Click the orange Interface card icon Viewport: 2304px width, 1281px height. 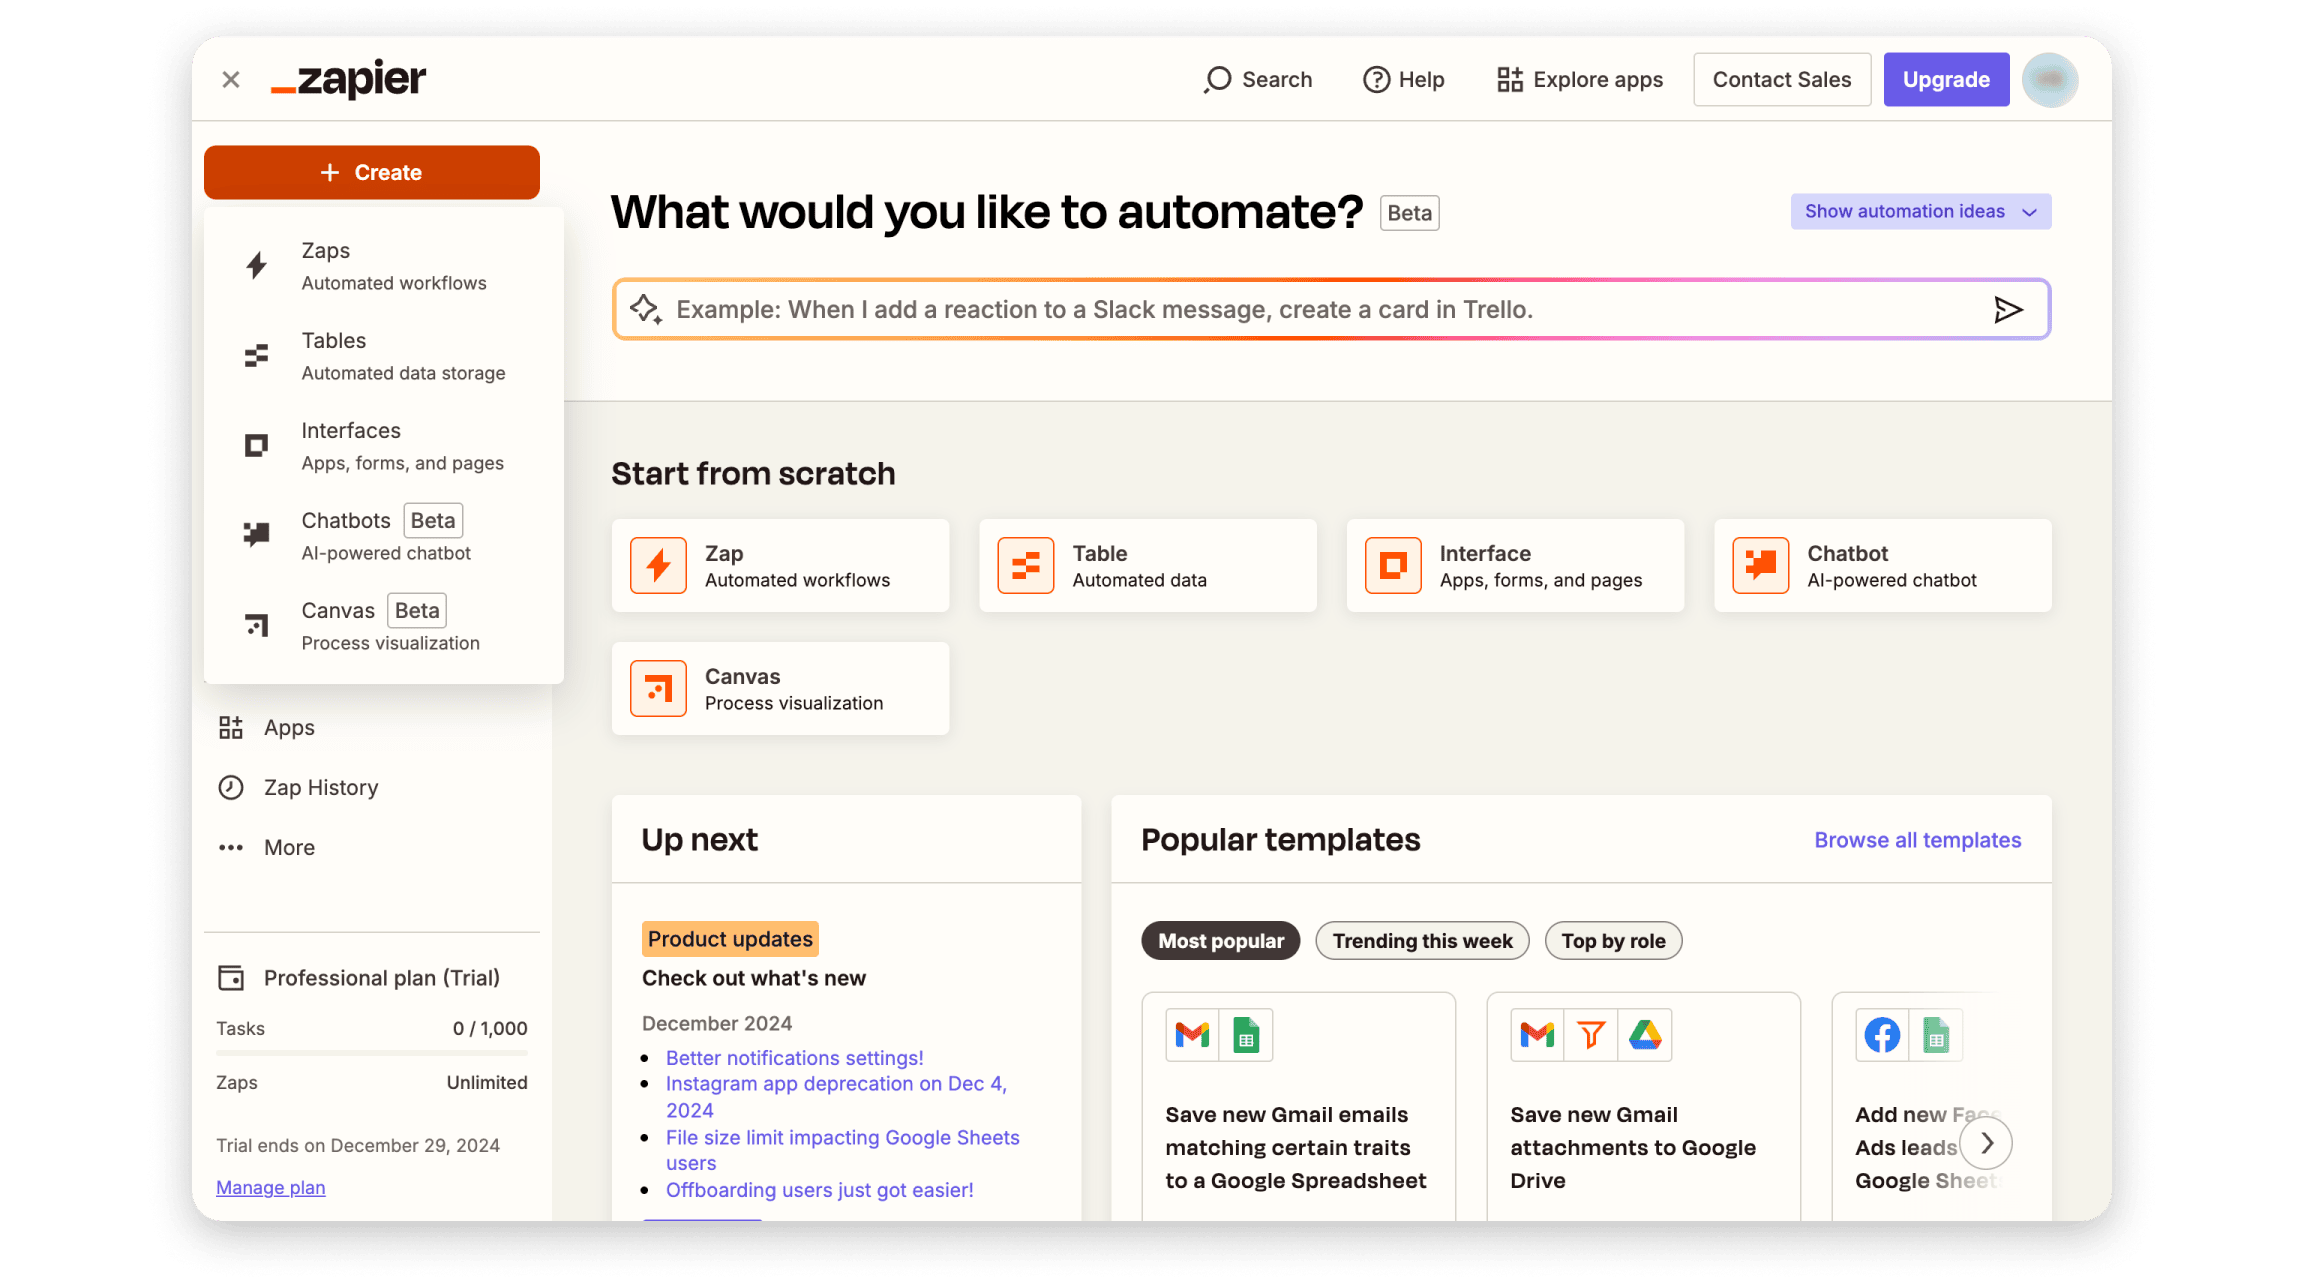click(1393, 565)
